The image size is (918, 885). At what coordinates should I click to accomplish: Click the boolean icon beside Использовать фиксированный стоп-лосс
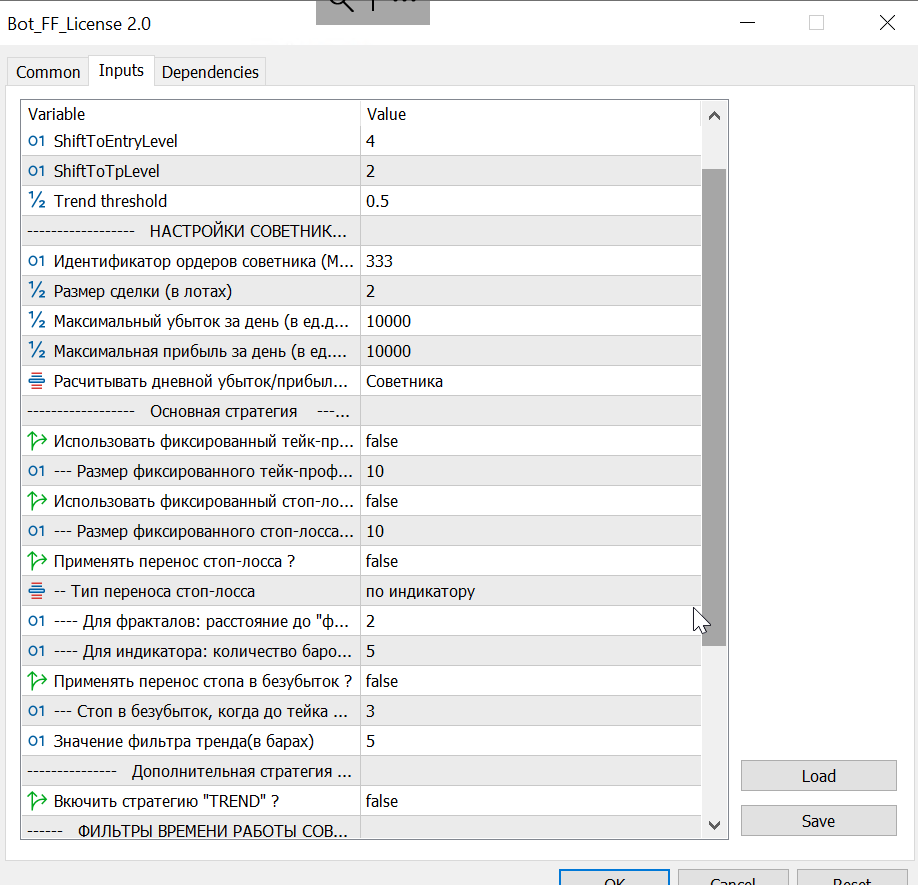point(36,501)
